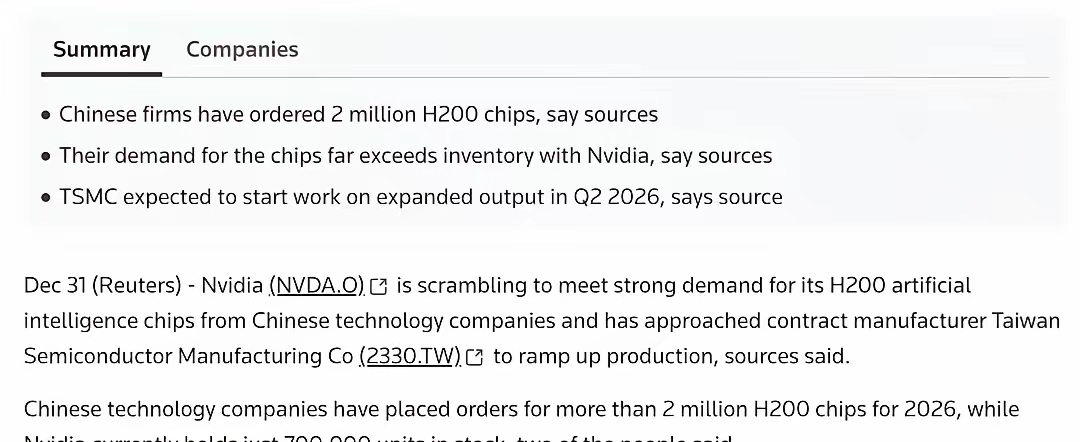Click the bullet about TSMC expanded output
The width and height of the screenshot is (1080, 442).
point(420,197)
